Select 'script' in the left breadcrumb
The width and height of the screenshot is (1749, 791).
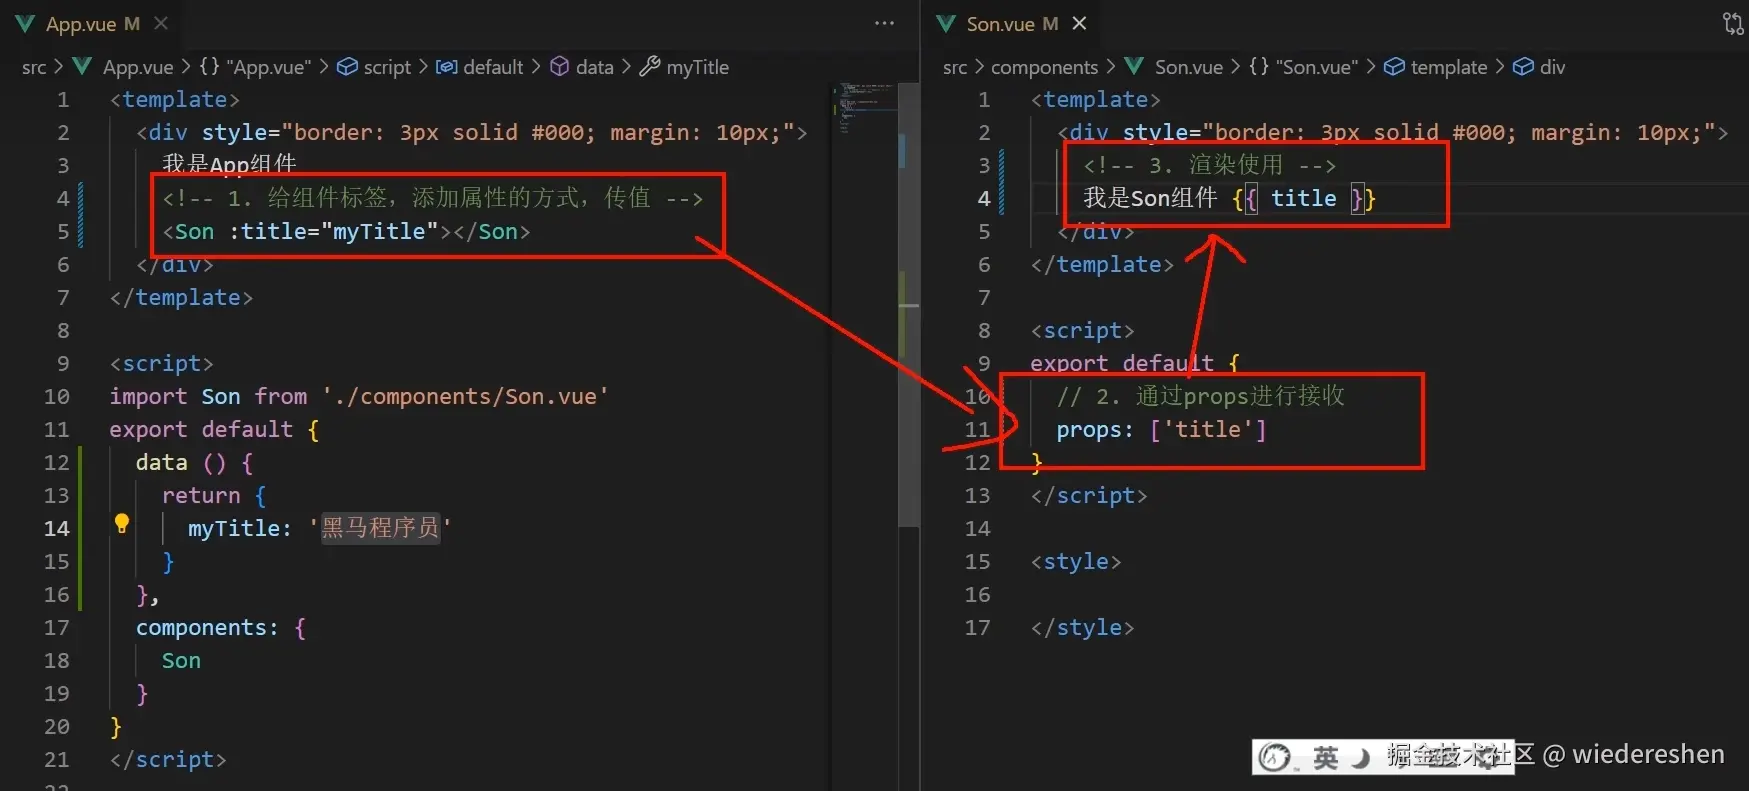click(x=387, y=67)
